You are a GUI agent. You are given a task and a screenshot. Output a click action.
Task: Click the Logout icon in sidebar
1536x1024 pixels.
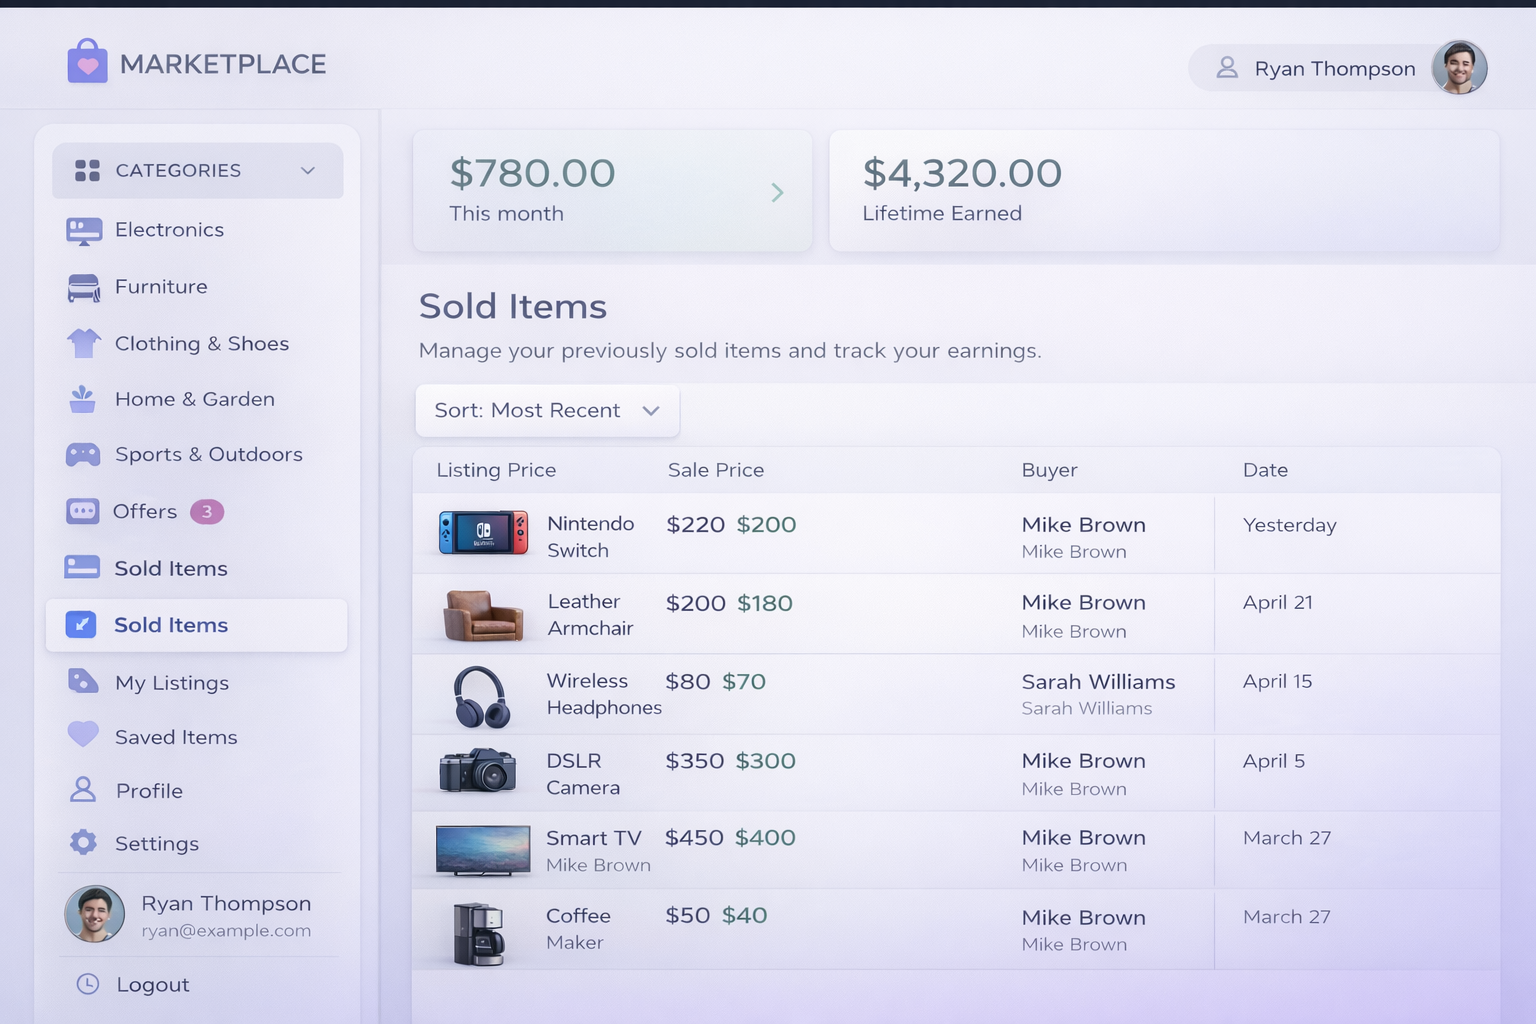pyautogui.click(x=88, y=984)
